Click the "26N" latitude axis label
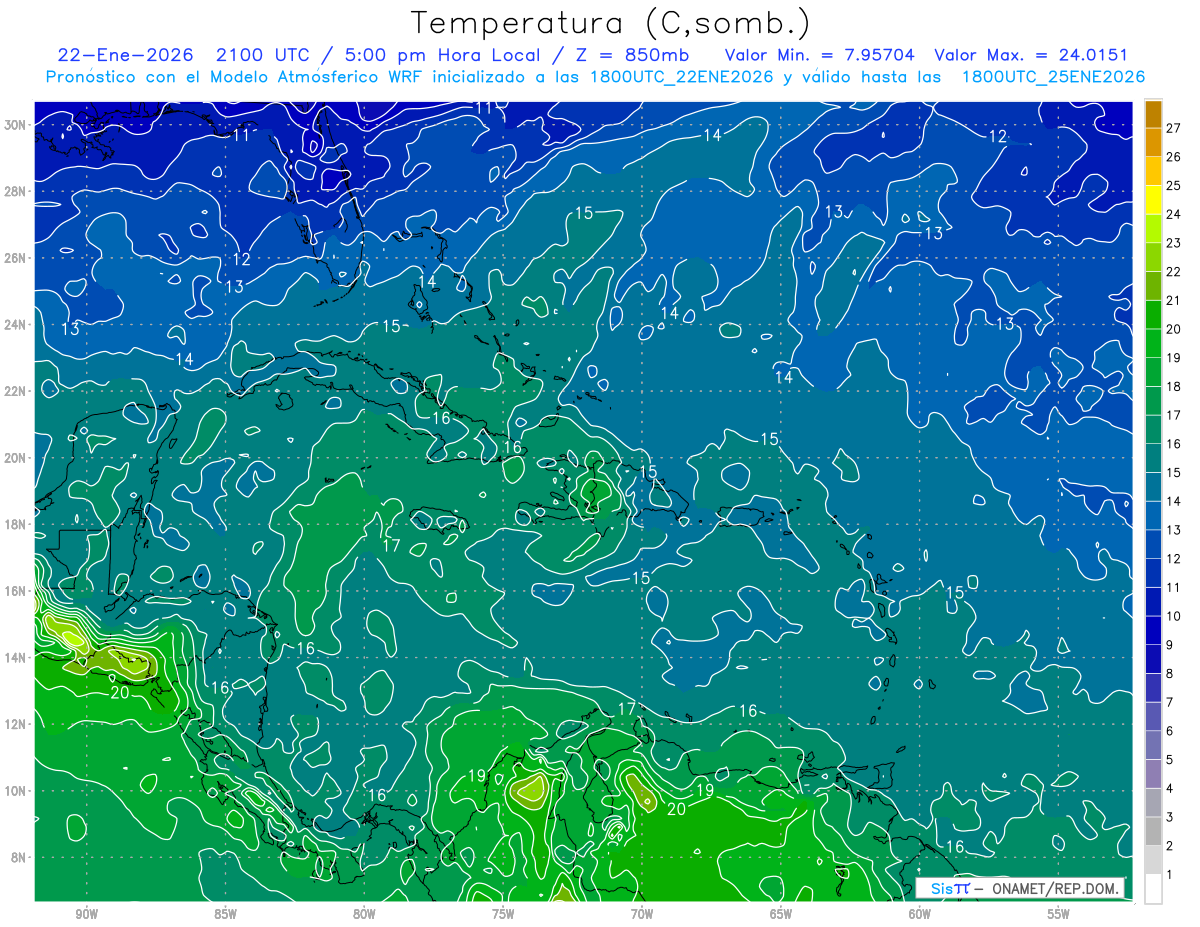The height and width of the screenshot is (927, 1200). tap(16, 258)
